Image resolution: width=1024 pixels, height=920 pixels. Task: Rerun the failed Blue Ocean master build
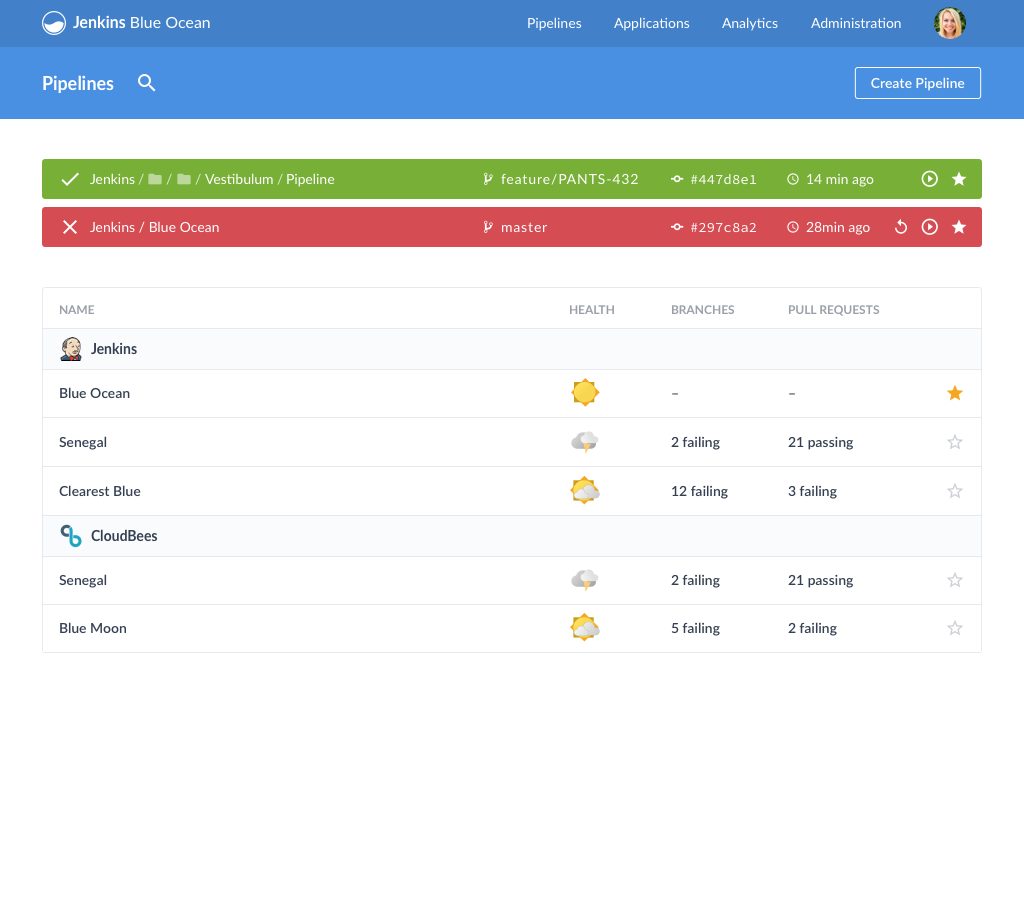[x=900, y=227]
